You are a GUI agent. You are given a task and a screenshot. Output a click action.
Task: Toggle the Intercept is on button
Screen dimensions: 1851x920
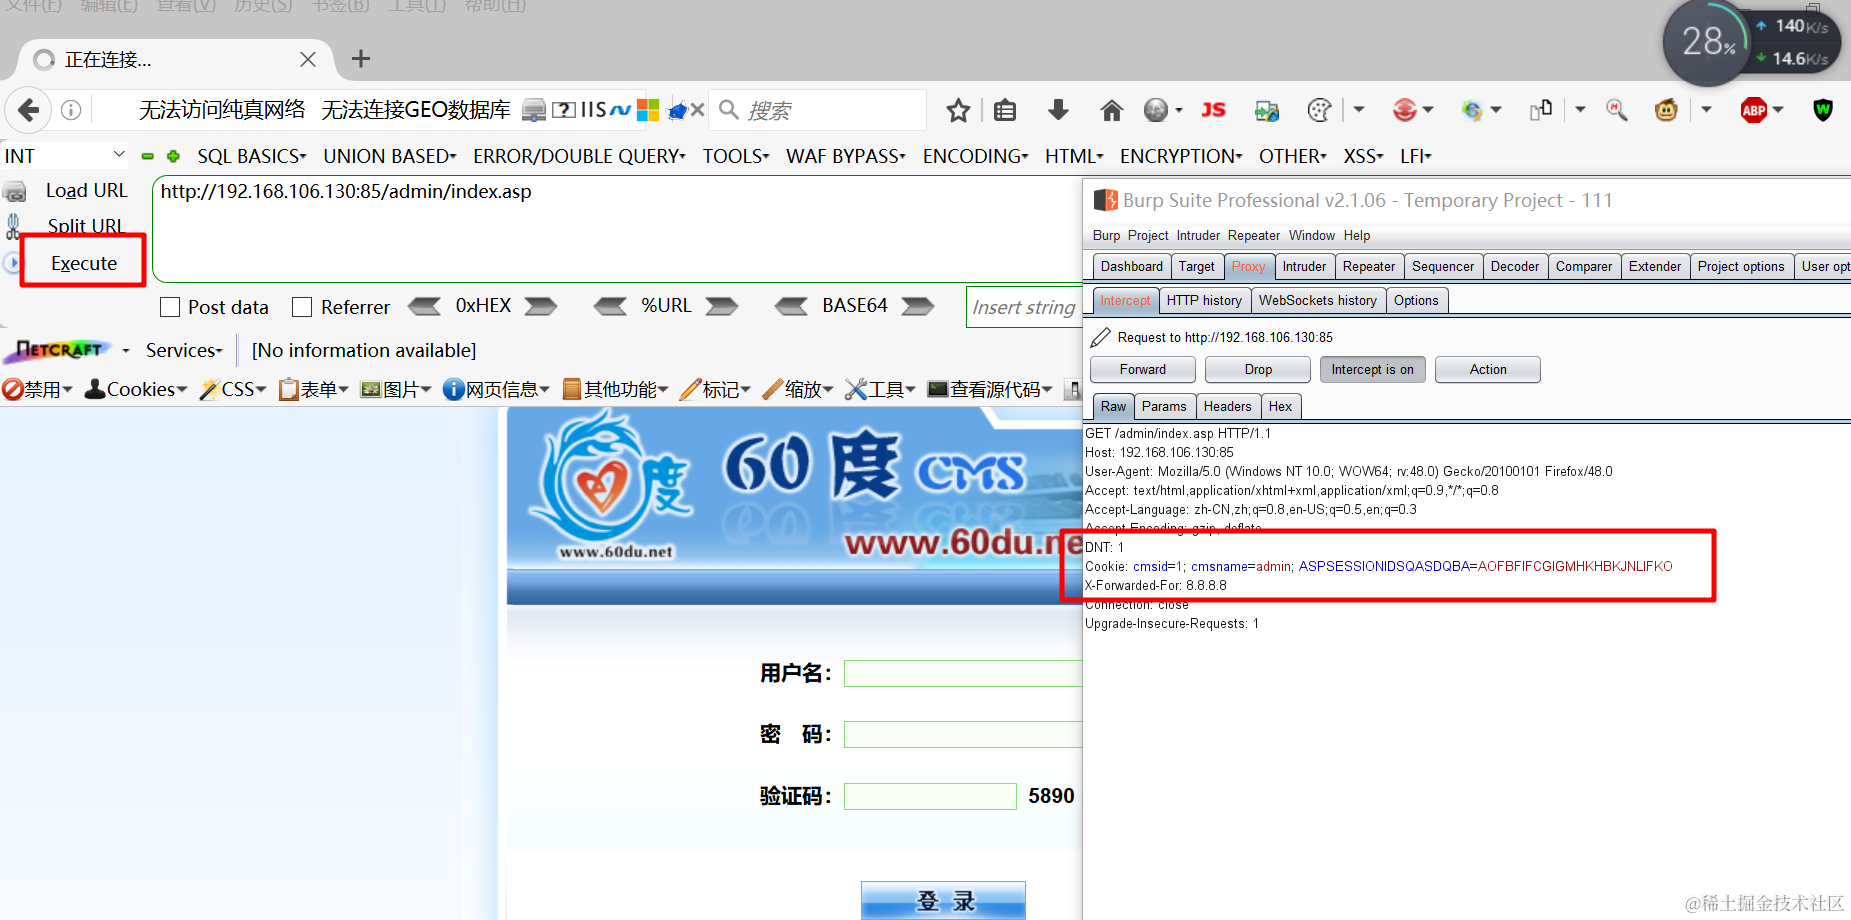click(1372, 370)
